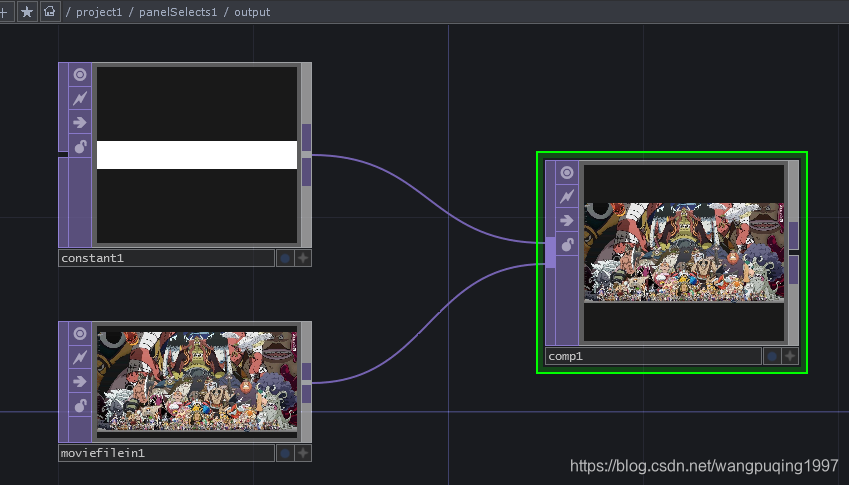Click the plus flag on constant1
The height and width of the screenshot is (485, 849).
[303, 258]
